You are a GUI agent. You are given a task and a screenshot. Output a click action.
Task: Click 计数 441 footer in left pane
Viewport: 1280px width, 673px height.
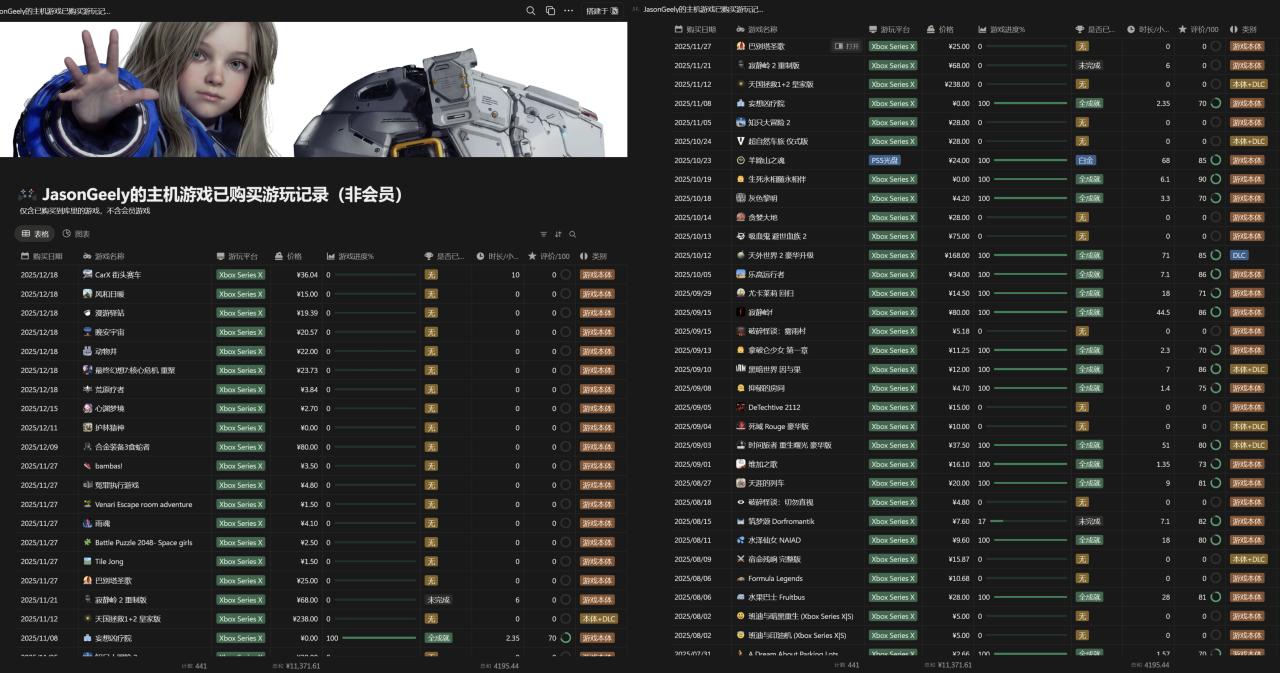pyautogui.click(x=194, y=665)
